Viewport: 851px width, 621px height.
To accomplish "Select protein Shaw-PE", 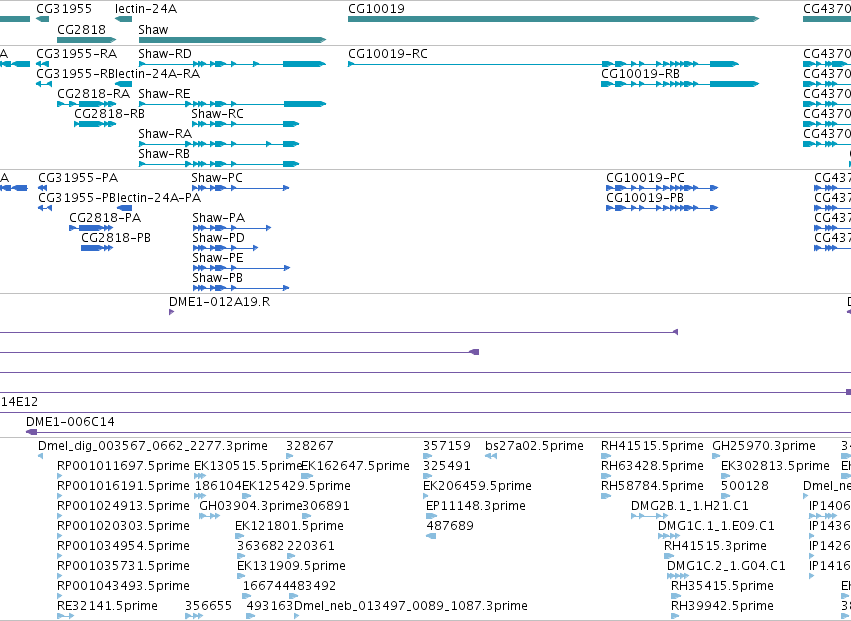I will (x=242, y=268).
